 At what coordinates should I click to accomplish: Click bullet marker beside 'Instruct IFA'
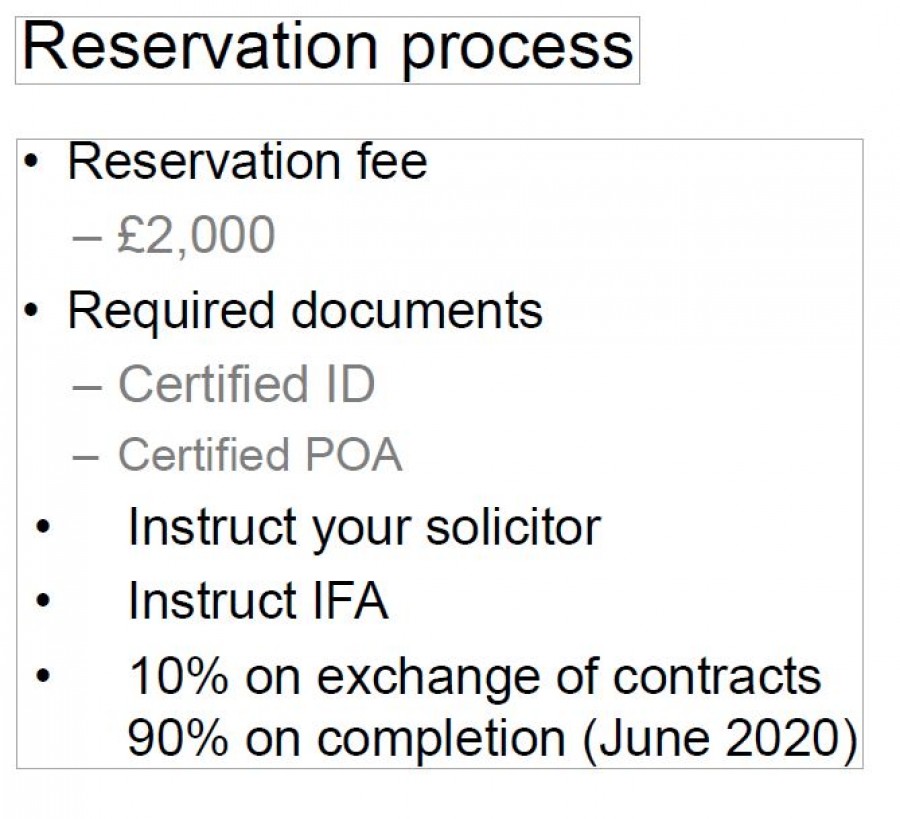click(43, 600)
